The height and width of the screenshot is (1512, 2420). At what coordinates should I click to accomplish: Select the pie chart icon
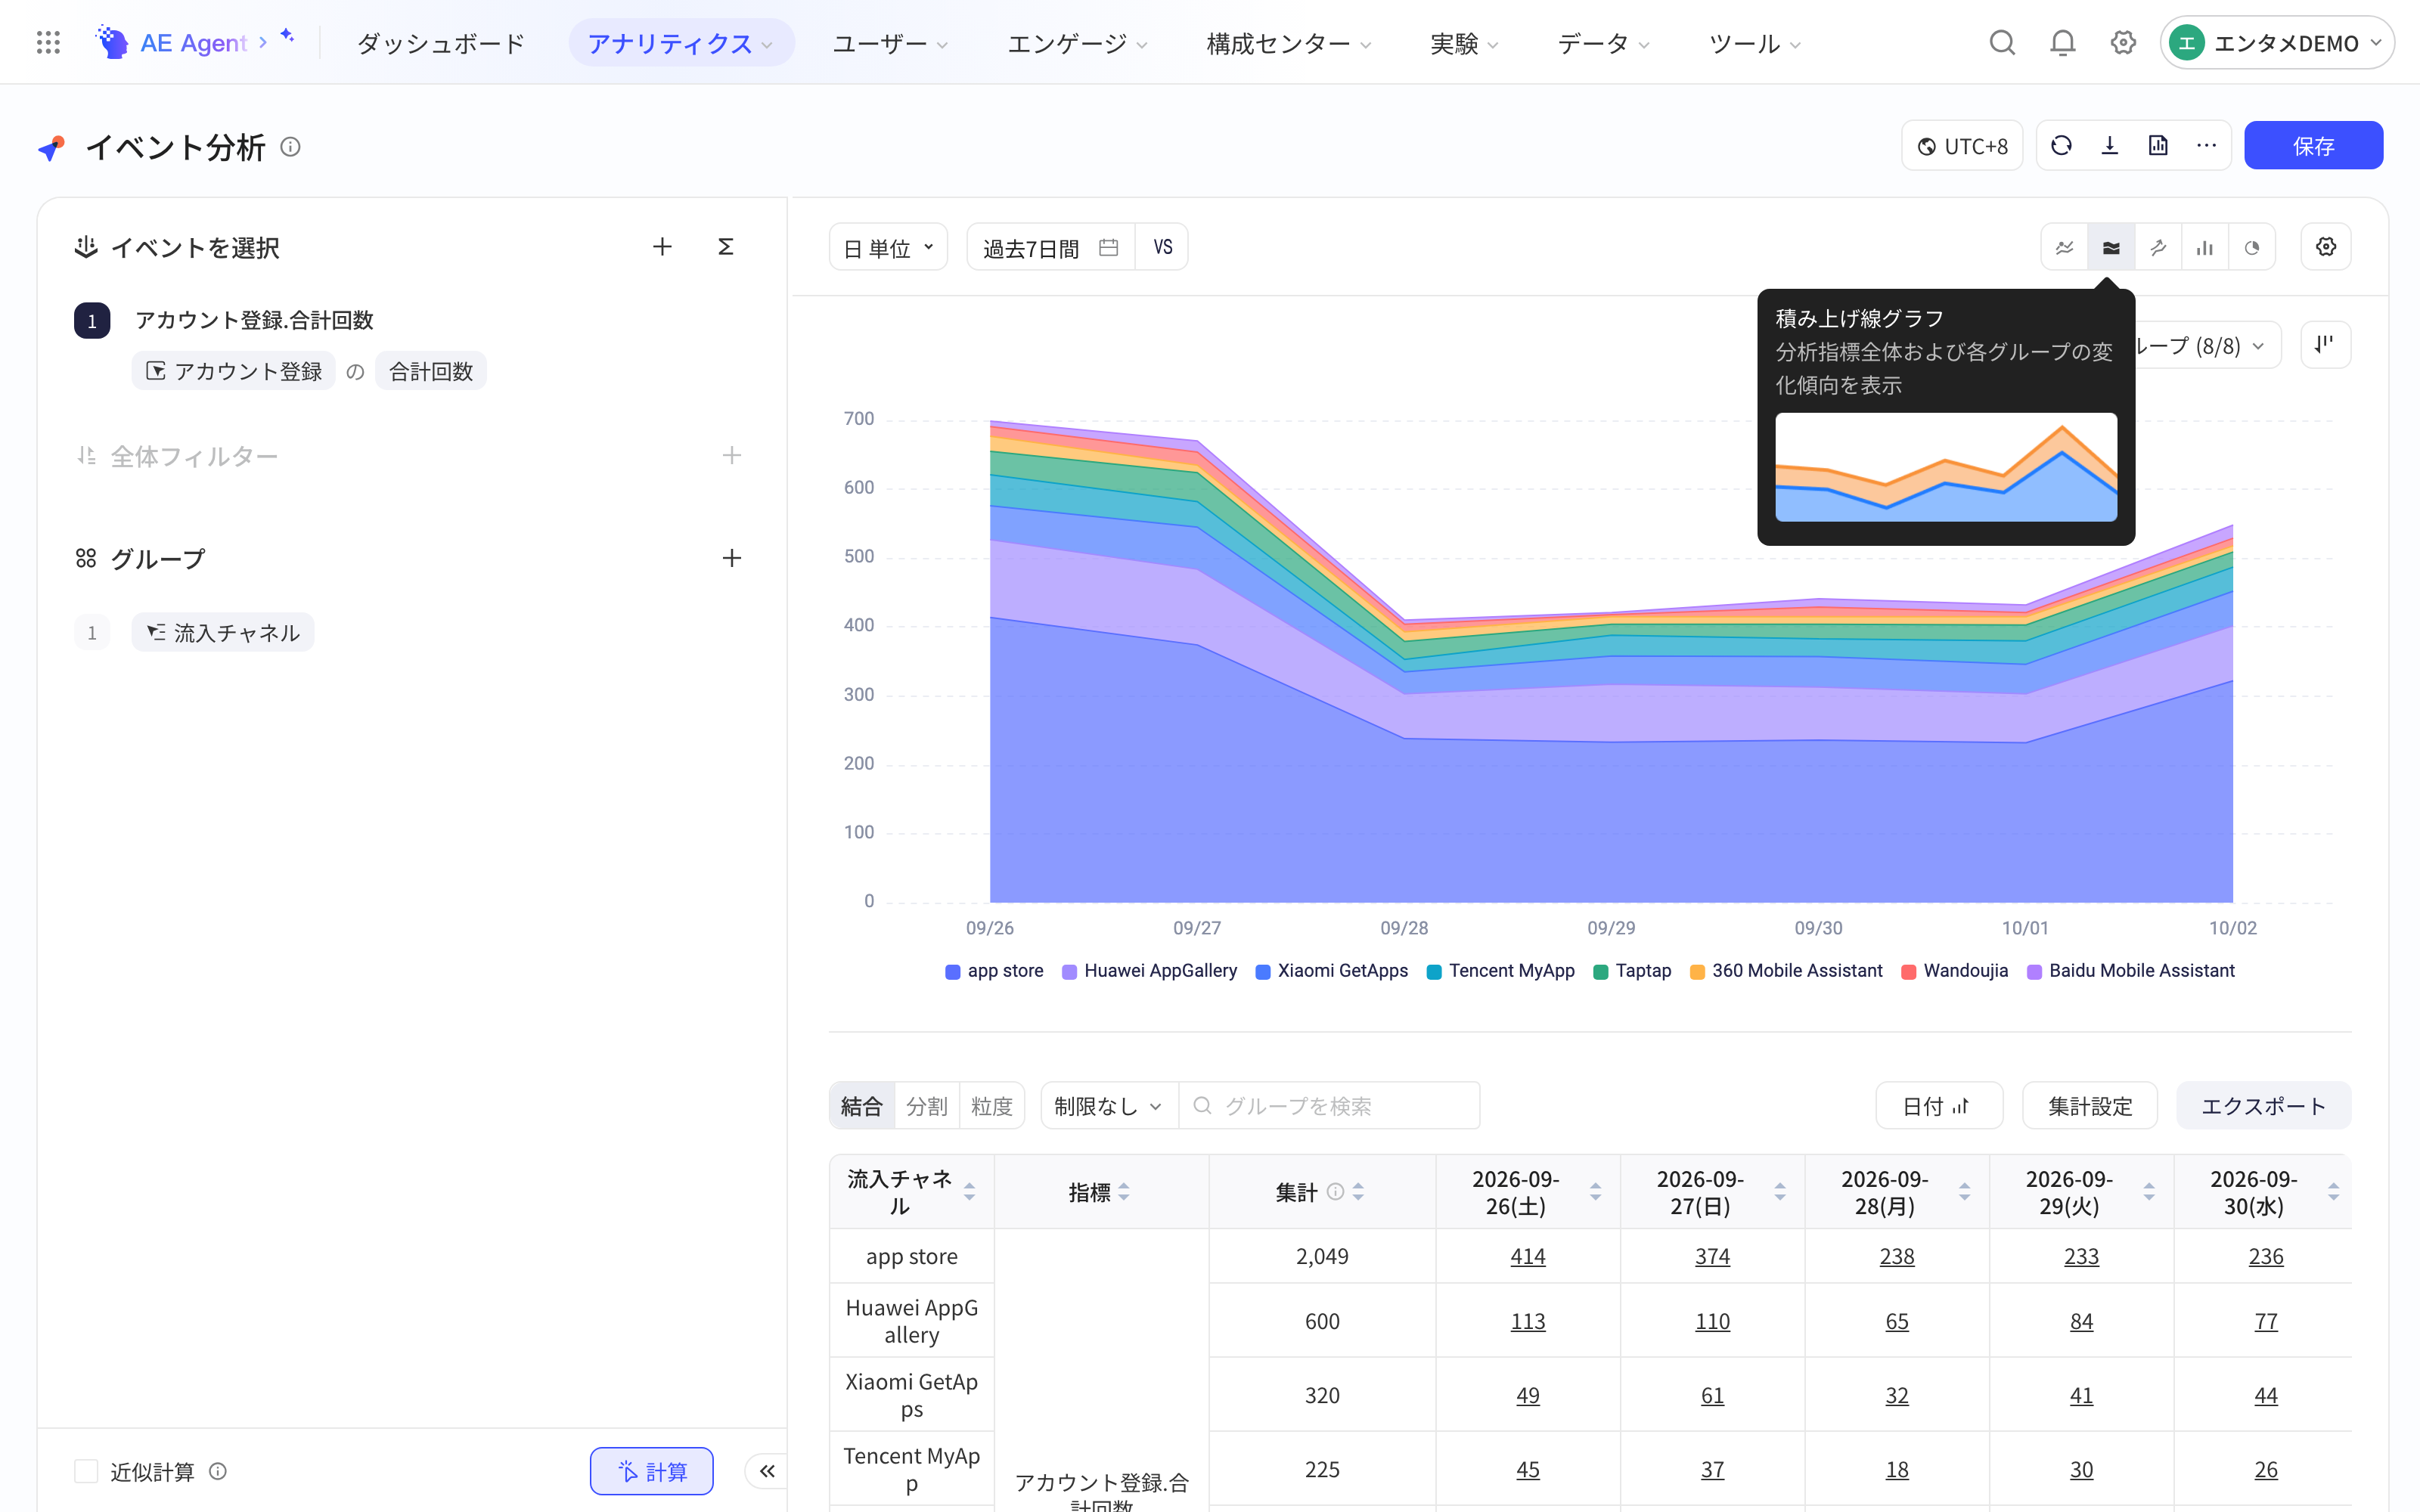tap(2252, 247)
